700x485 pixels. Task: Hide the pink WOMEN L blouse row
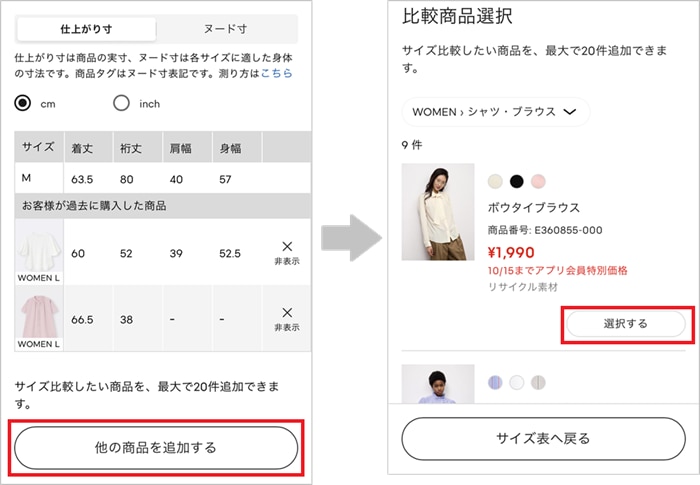287,319
